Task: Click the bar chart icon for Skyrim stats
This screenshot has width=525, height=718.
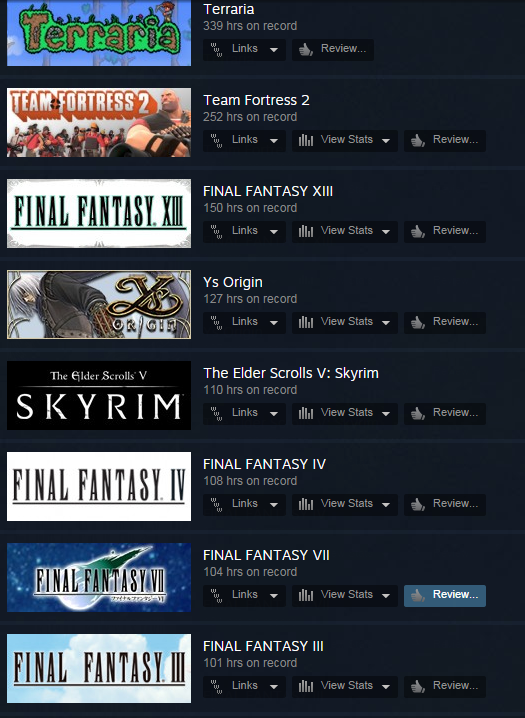Action: (306, 413)
